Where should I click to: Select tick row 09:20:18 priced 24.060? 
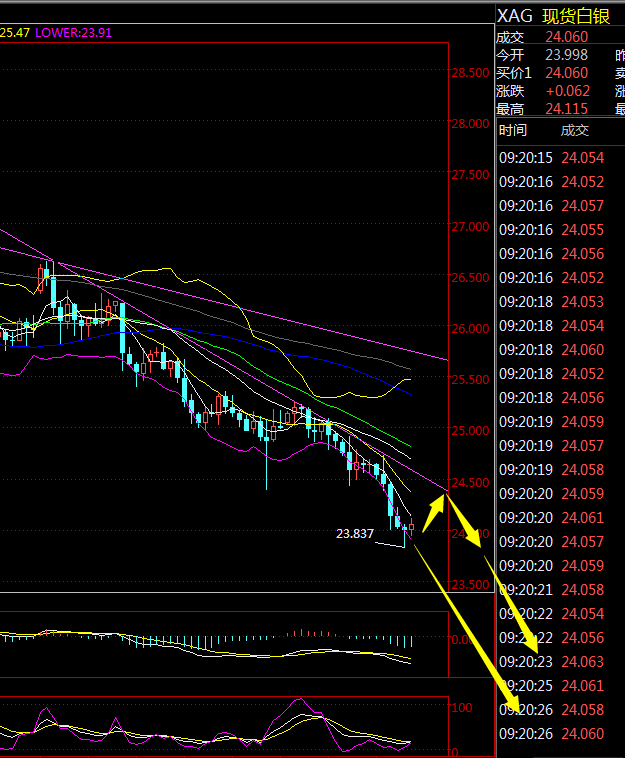(552, 350)
